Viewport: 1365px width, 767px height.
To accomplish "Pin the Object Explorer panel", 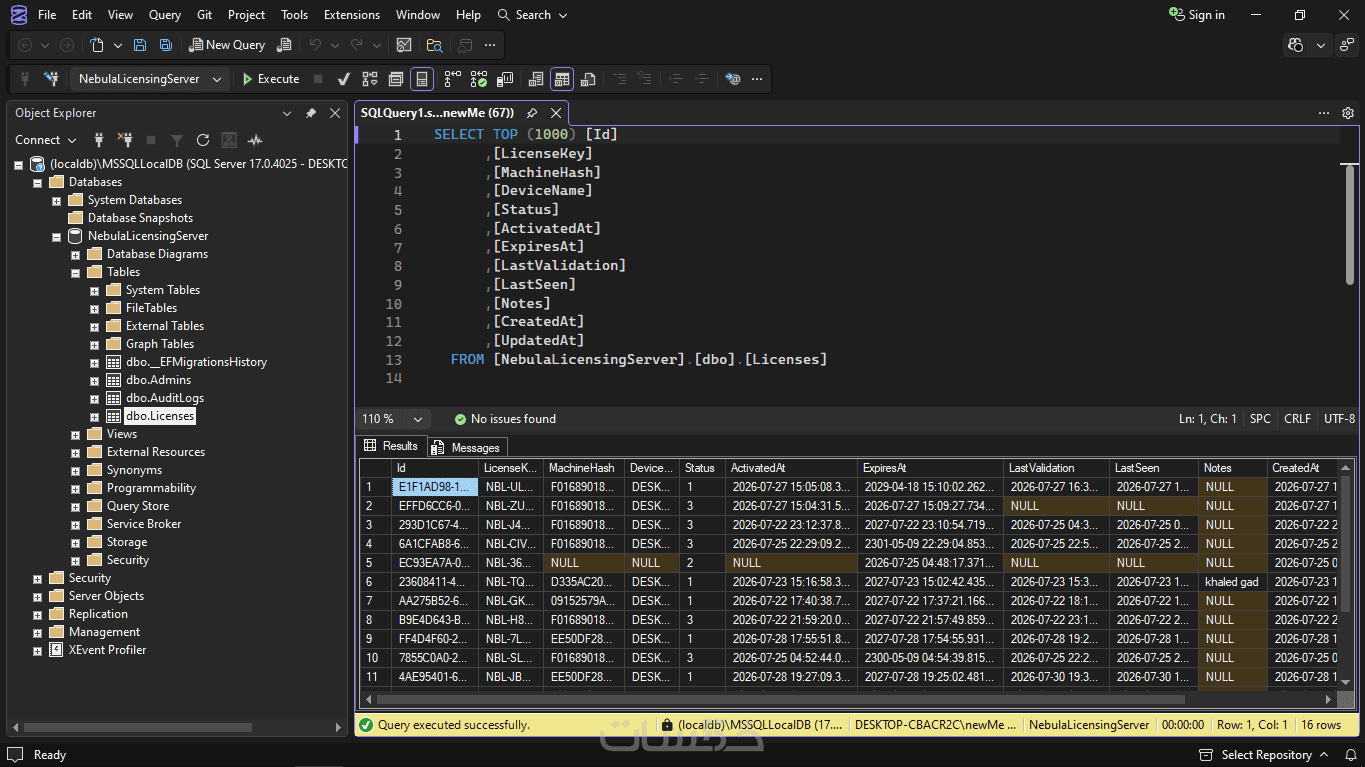I will coord(311,113).
